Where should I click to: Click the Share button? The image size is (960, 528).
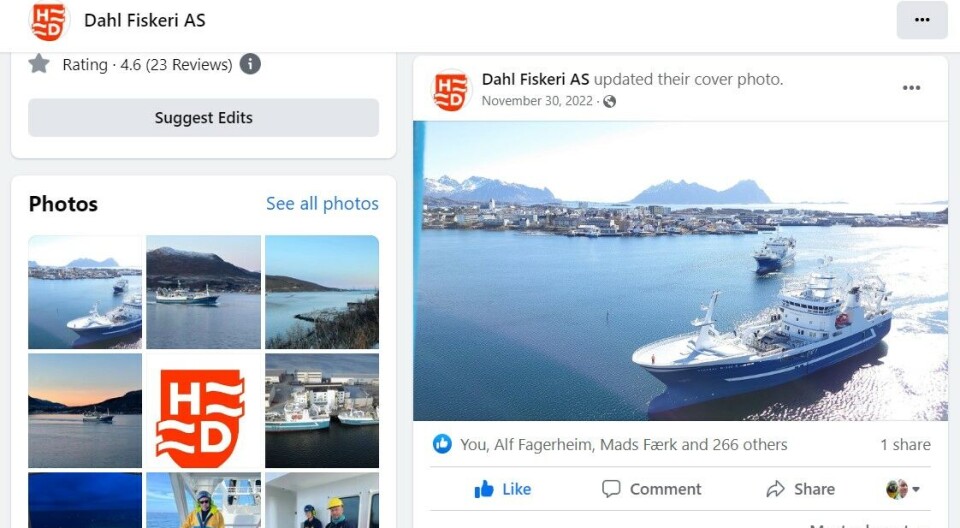tap(800, 489)
